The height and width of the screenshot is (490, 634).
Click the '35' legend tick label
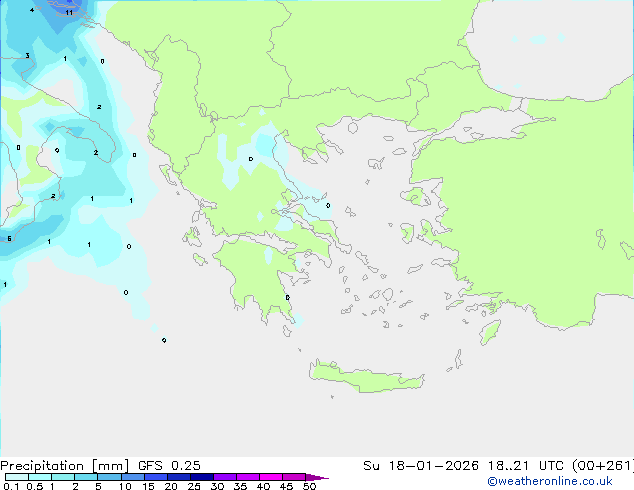click(240, 486)
